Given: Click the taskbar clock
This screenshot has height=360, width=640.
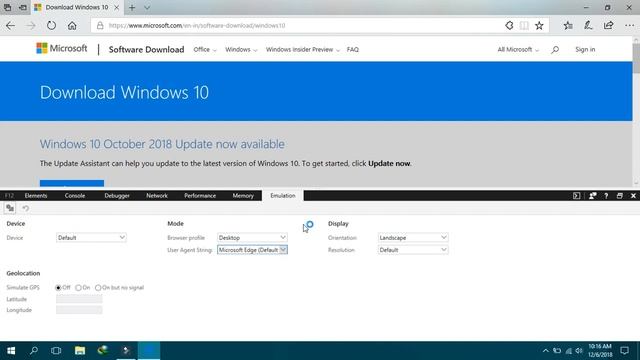Looking at the screenshot, I should (600, 351).
